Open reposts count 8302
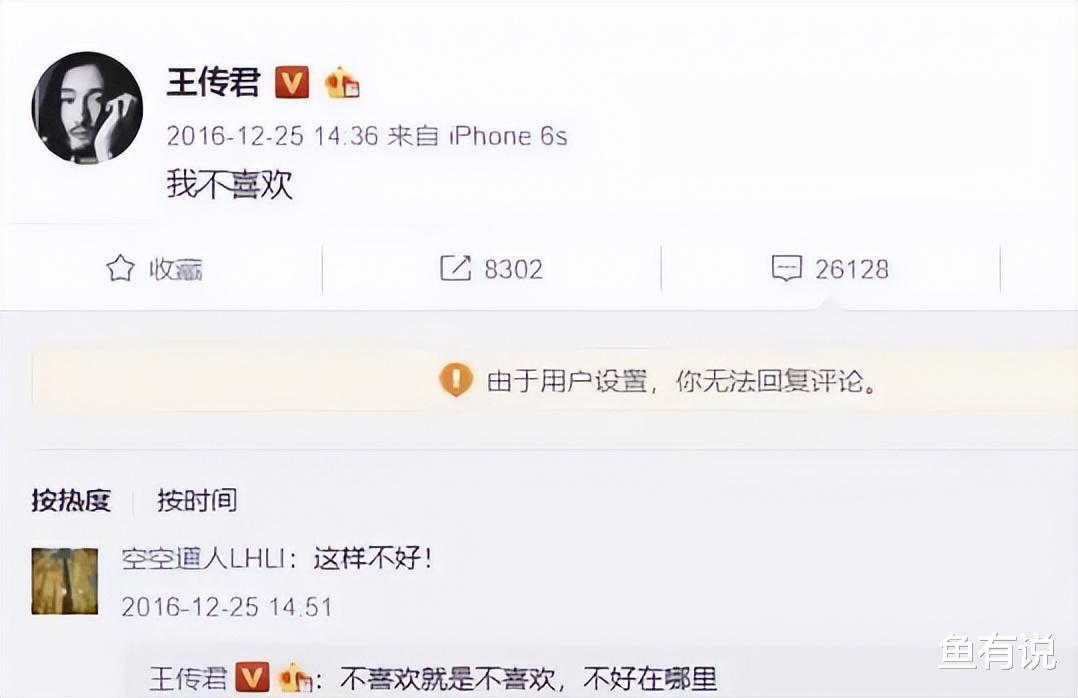1078x698 pixels. pos(514,269)
